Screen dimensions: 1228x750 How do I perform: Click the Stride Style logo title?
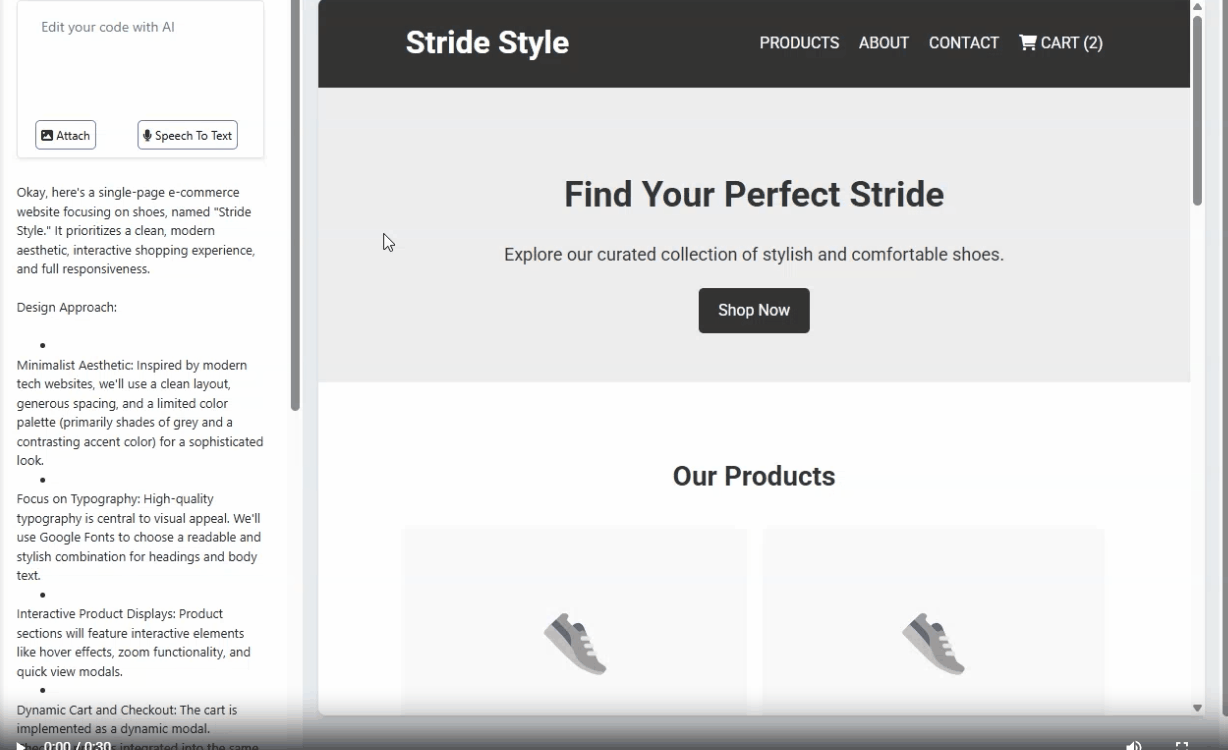487,43
